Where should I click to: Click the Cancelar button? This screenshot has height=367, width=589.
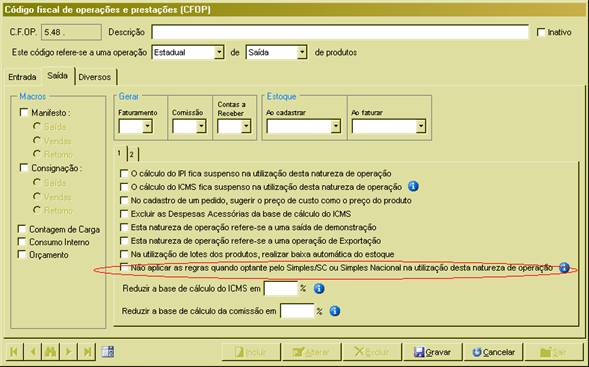tap(493, 352)
